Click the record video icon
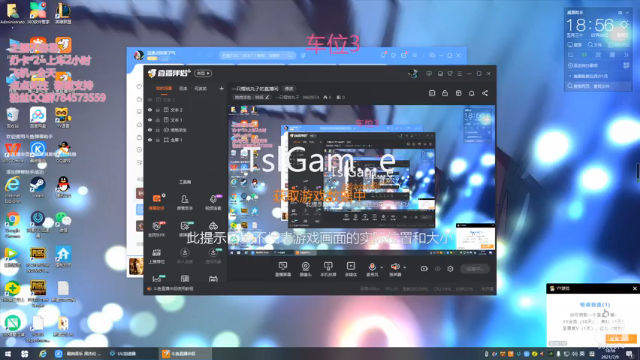Viewport: 640px width, 360px height. (x=424, y=269)
